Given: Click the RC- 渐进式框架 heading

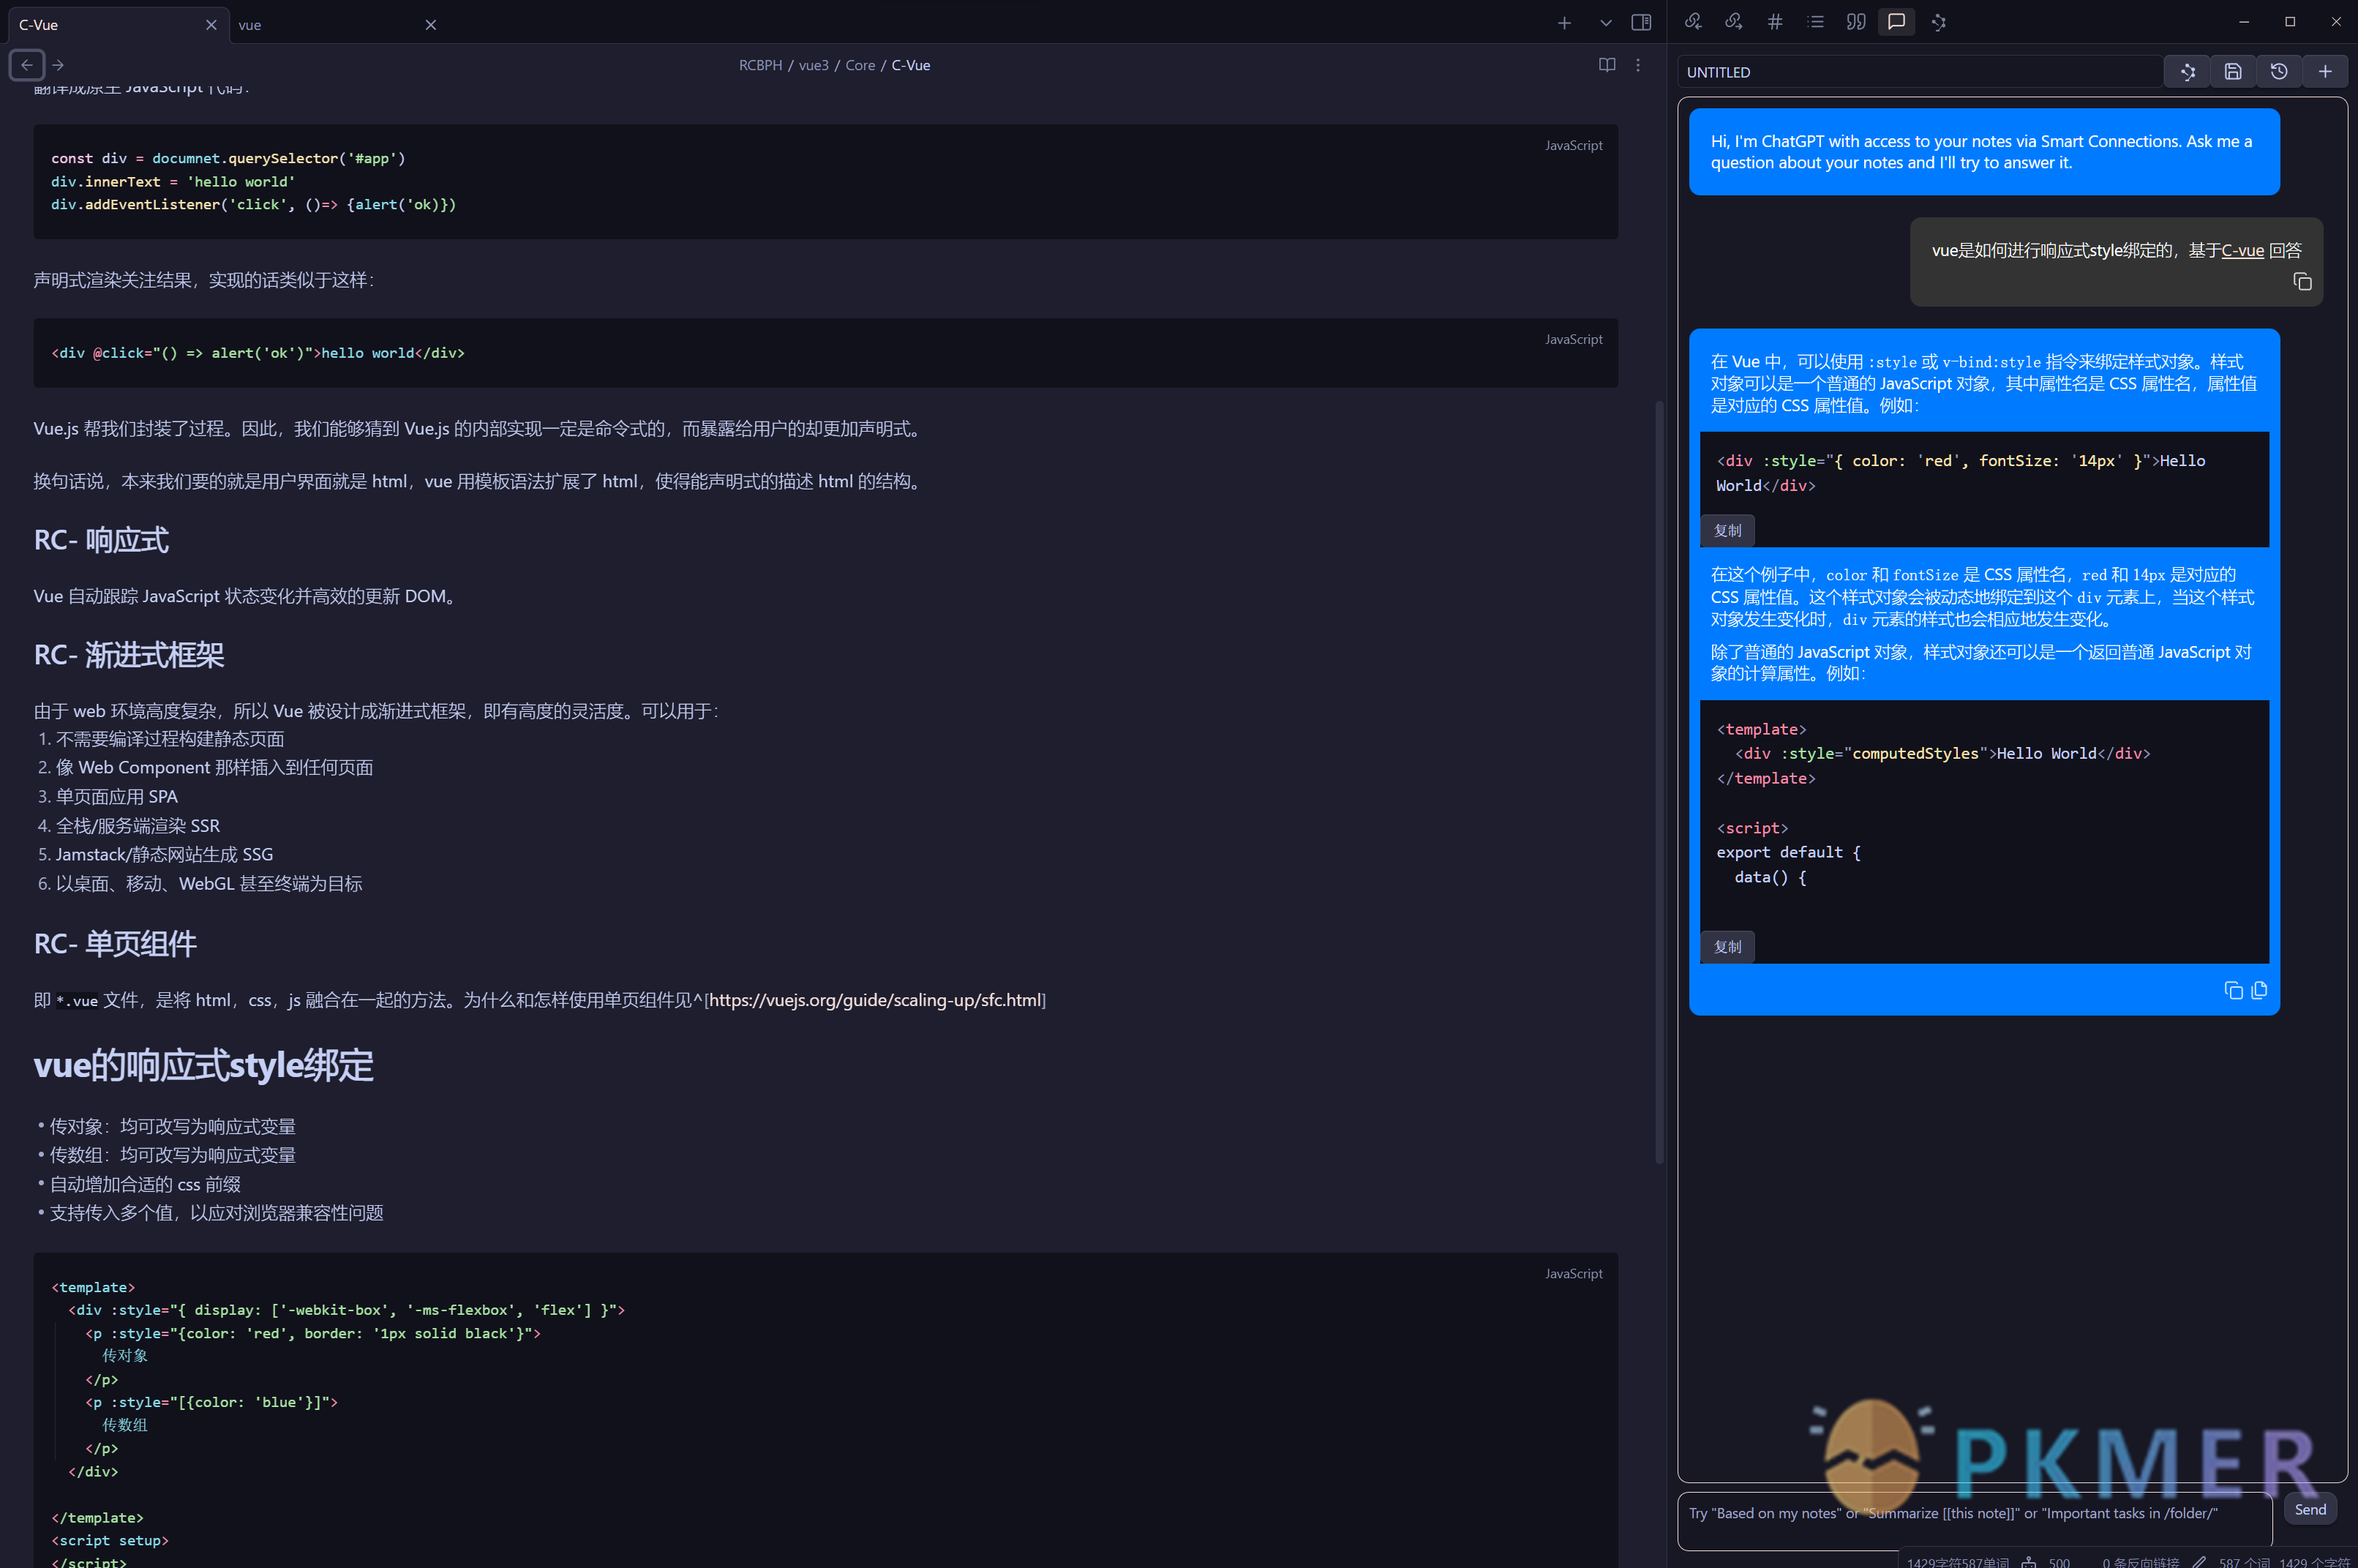Looking at the screenshot, I should (x=129, y=655).
